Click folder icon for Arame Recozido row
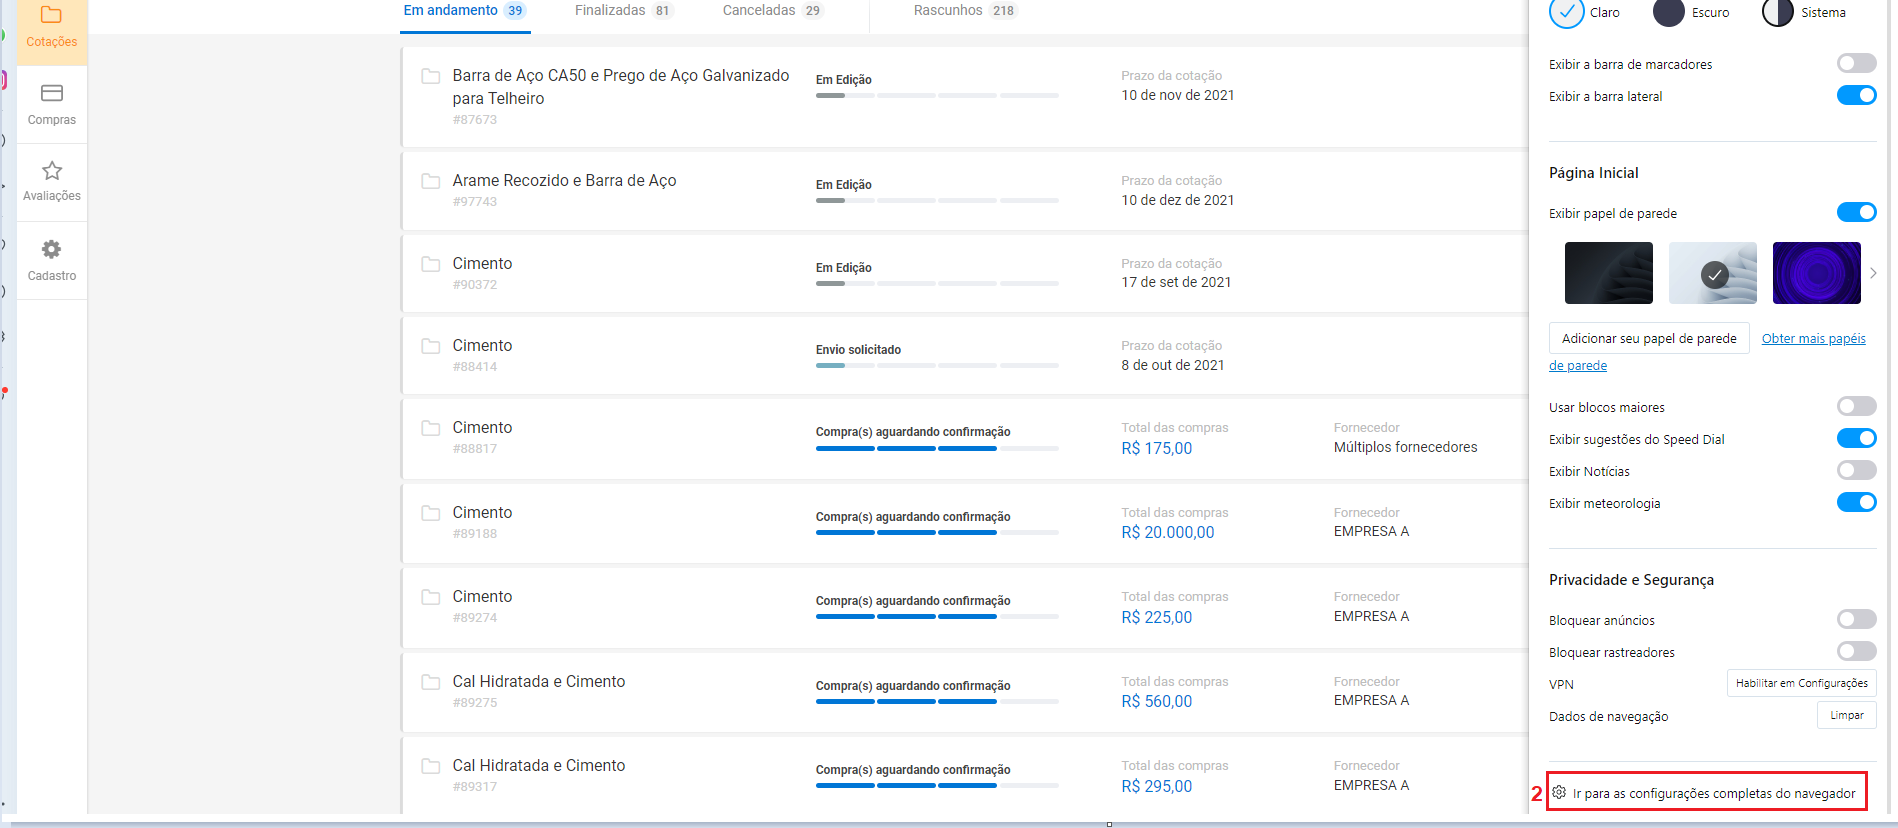This screenshot has width=1898, height=828. [x=431, y=181]
